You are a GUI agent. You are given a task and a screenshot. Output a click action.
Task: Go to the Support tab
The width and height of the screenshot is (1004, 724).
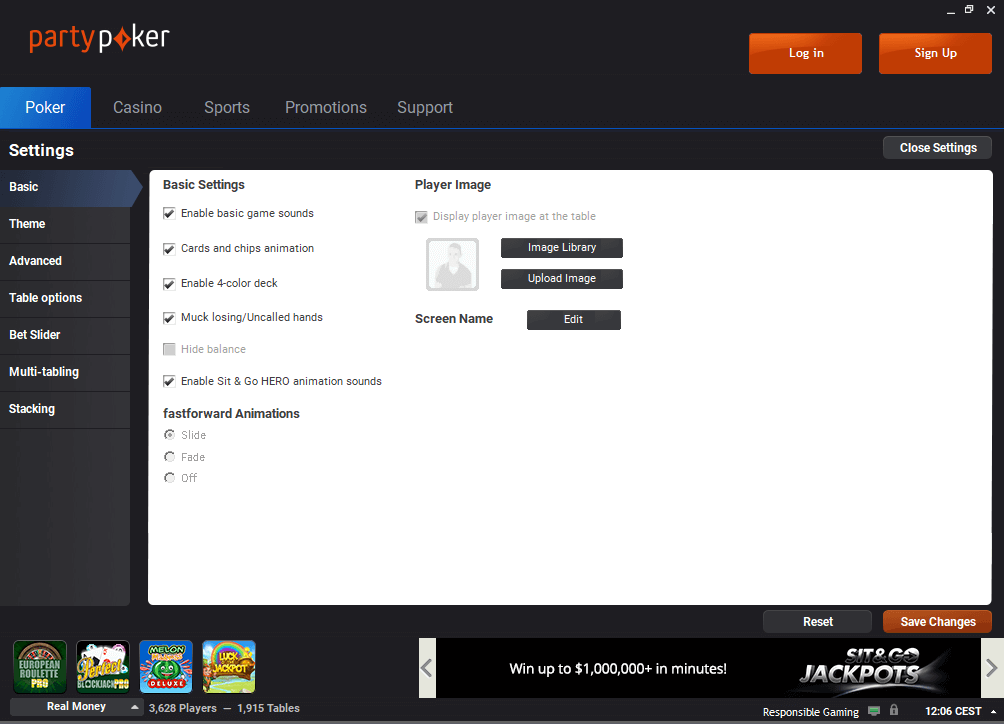425,108
